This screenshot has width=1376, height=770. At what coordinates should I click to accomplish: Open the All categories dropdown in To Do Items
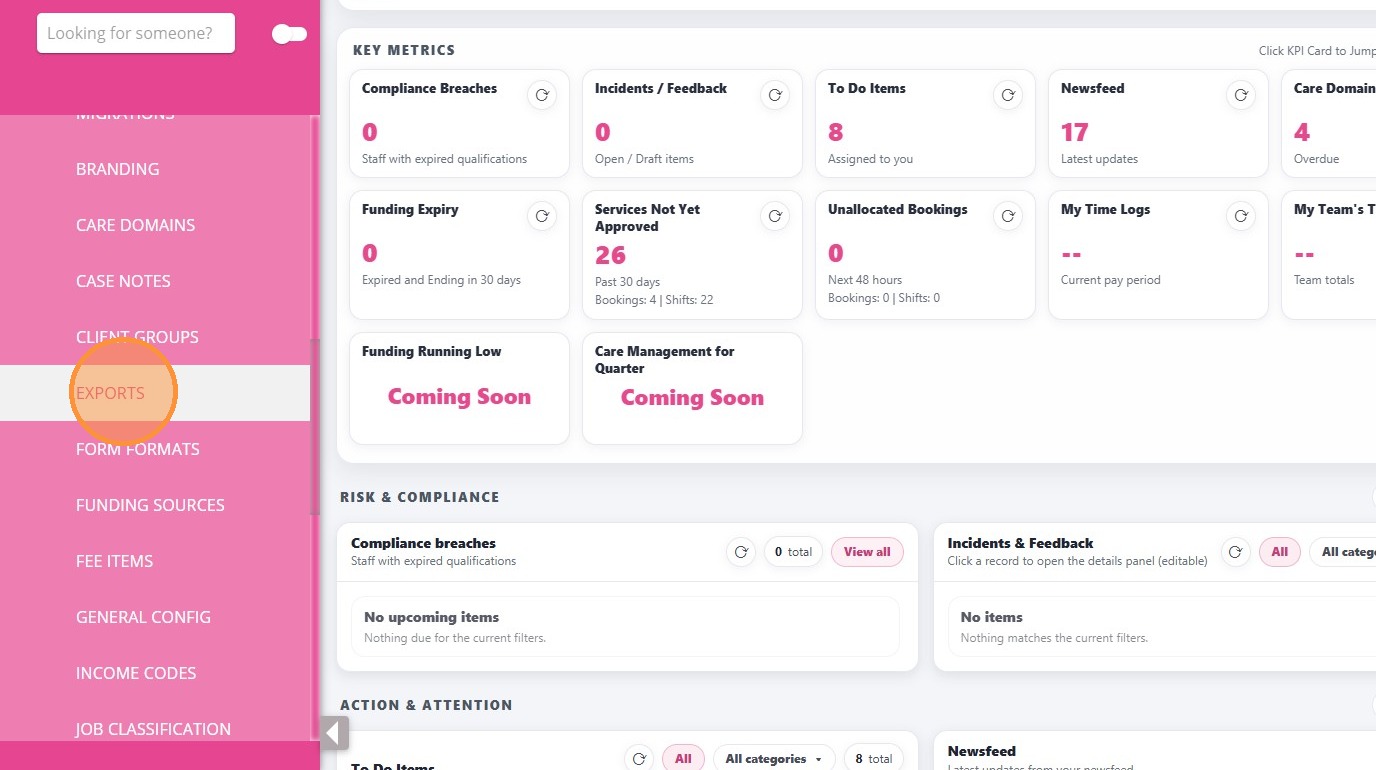click(x=774, y=758)
